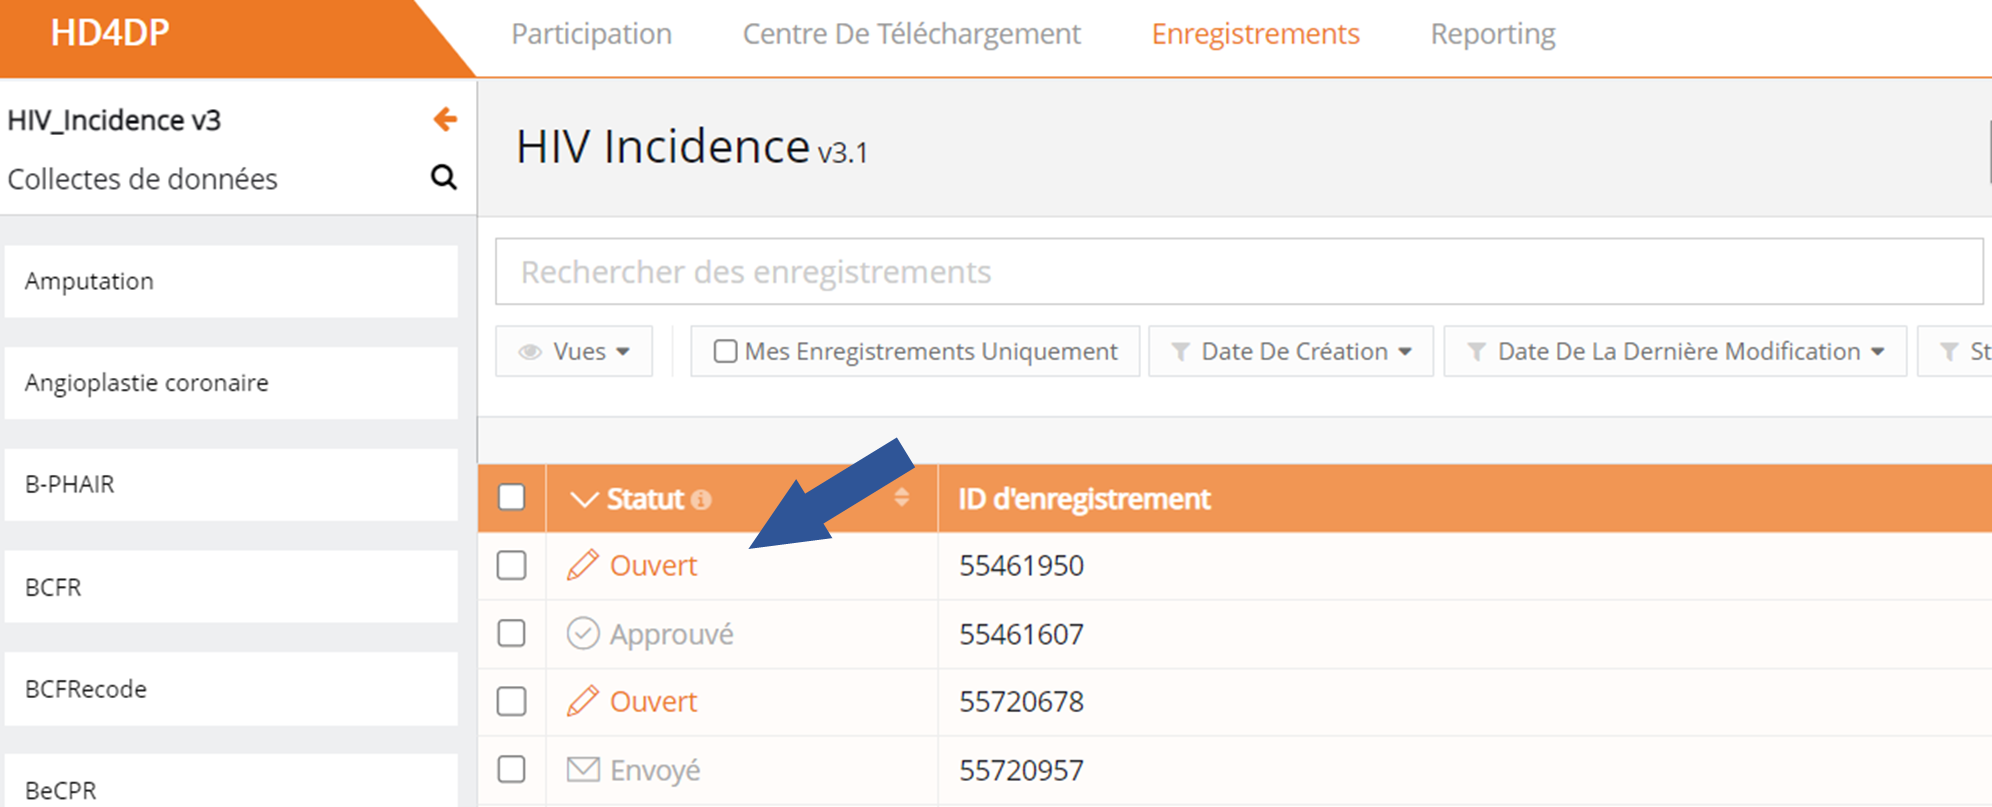
Task: Click the Statut info icon
Action: 702,500
